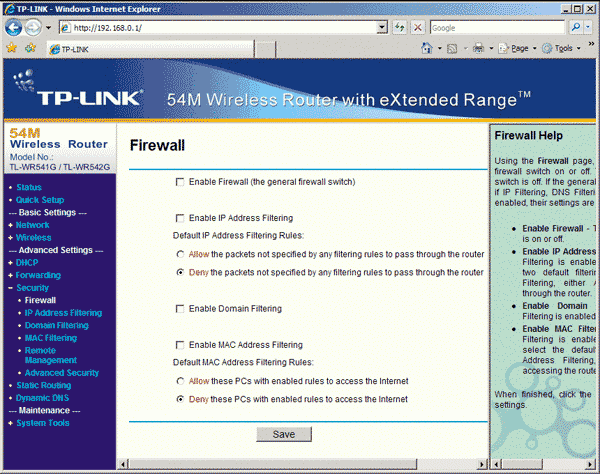Click the red Stop loading icon
The width and height of the screenshot is (600, 474).
click(x=418, y=28)
